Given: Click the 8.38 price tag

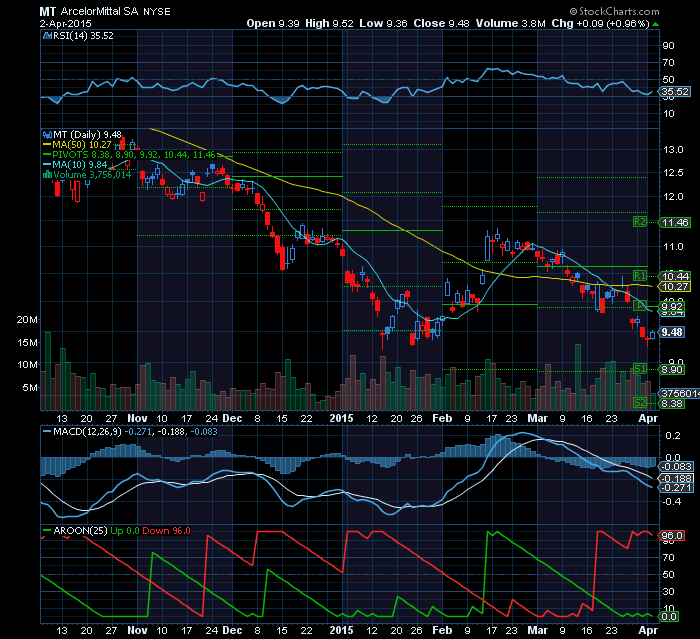Looking at the screenshot, I should pos(672,404).
